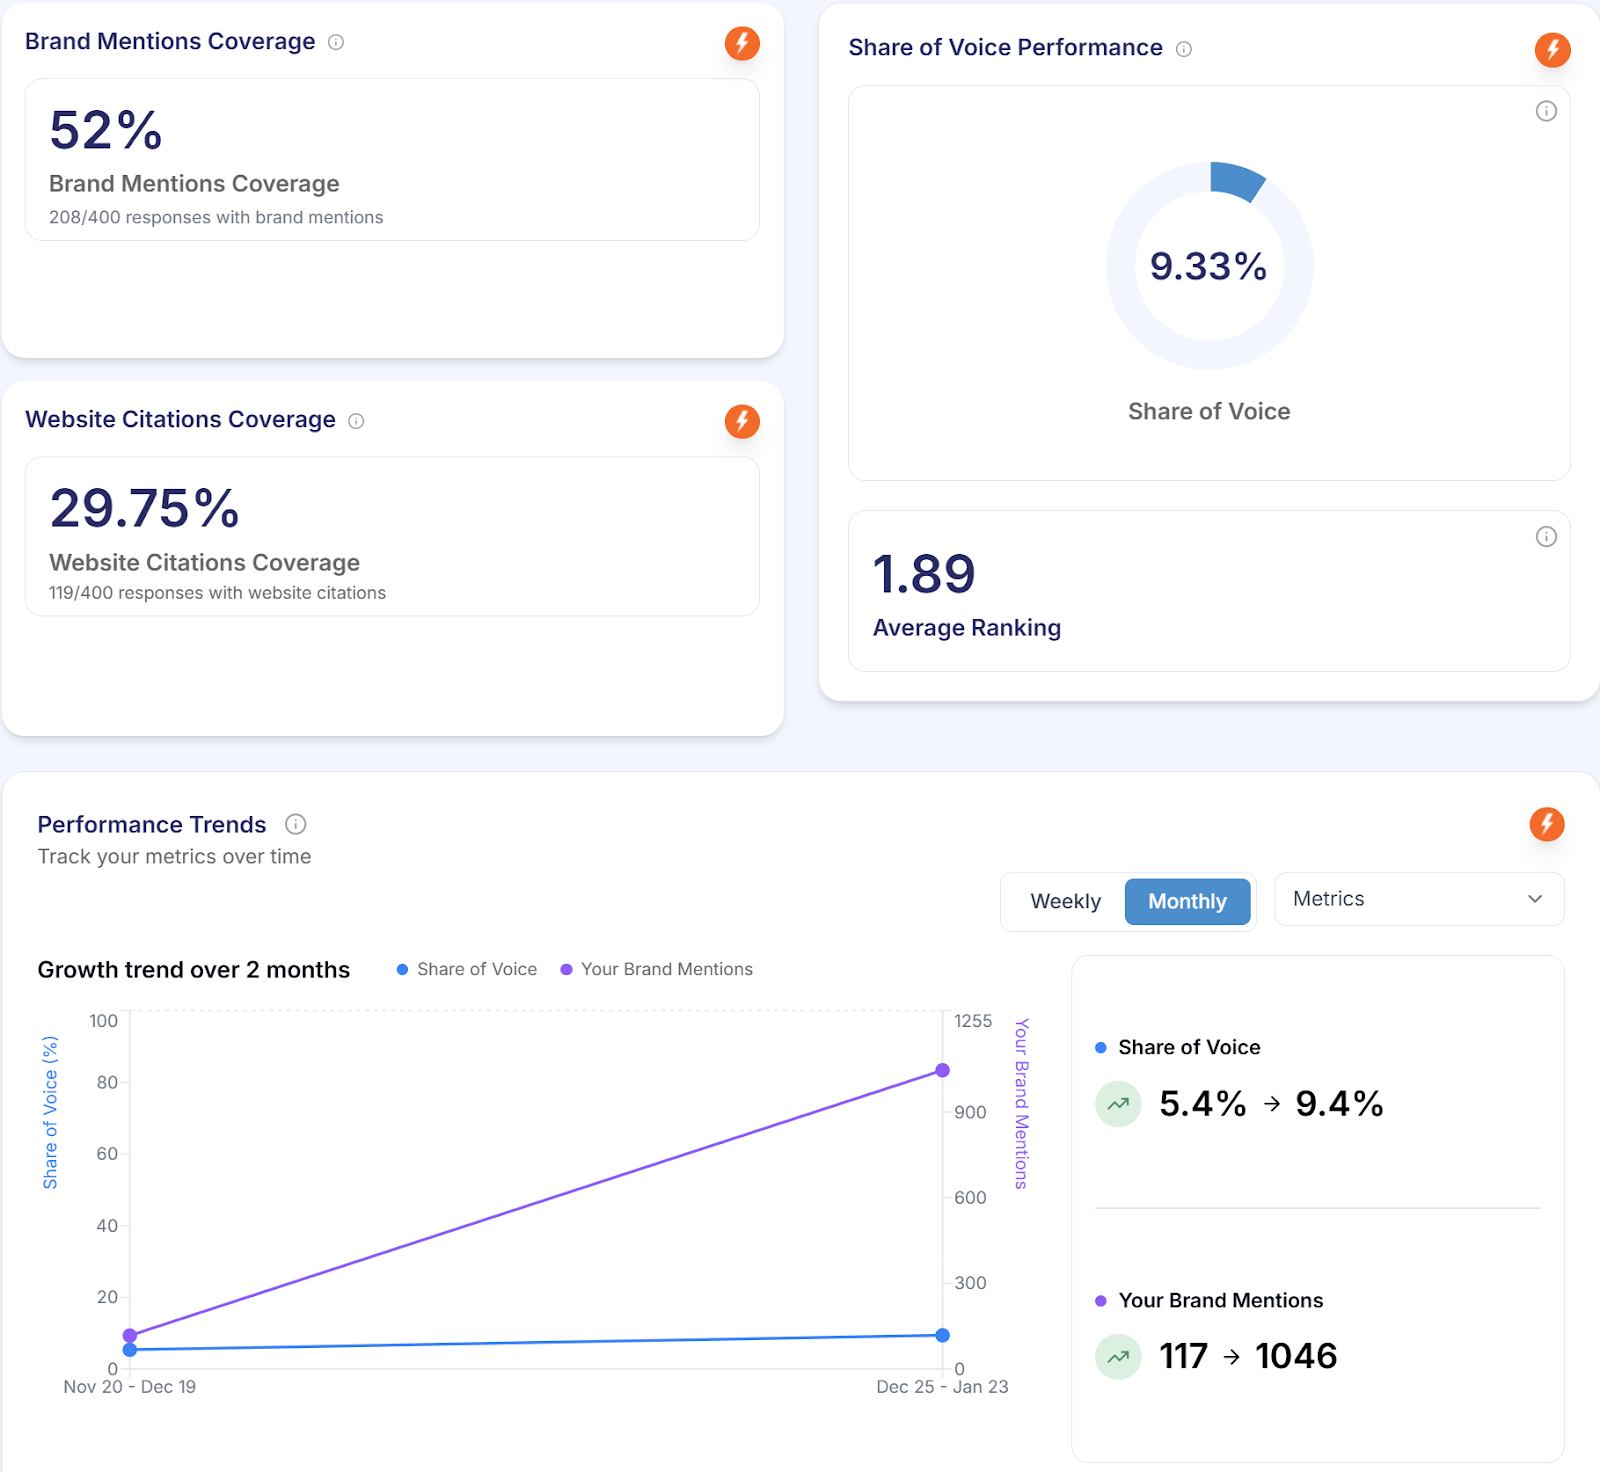
Task: Click the green growth arrow beside Share of Voice
Action: [x=1118, y=1103]
